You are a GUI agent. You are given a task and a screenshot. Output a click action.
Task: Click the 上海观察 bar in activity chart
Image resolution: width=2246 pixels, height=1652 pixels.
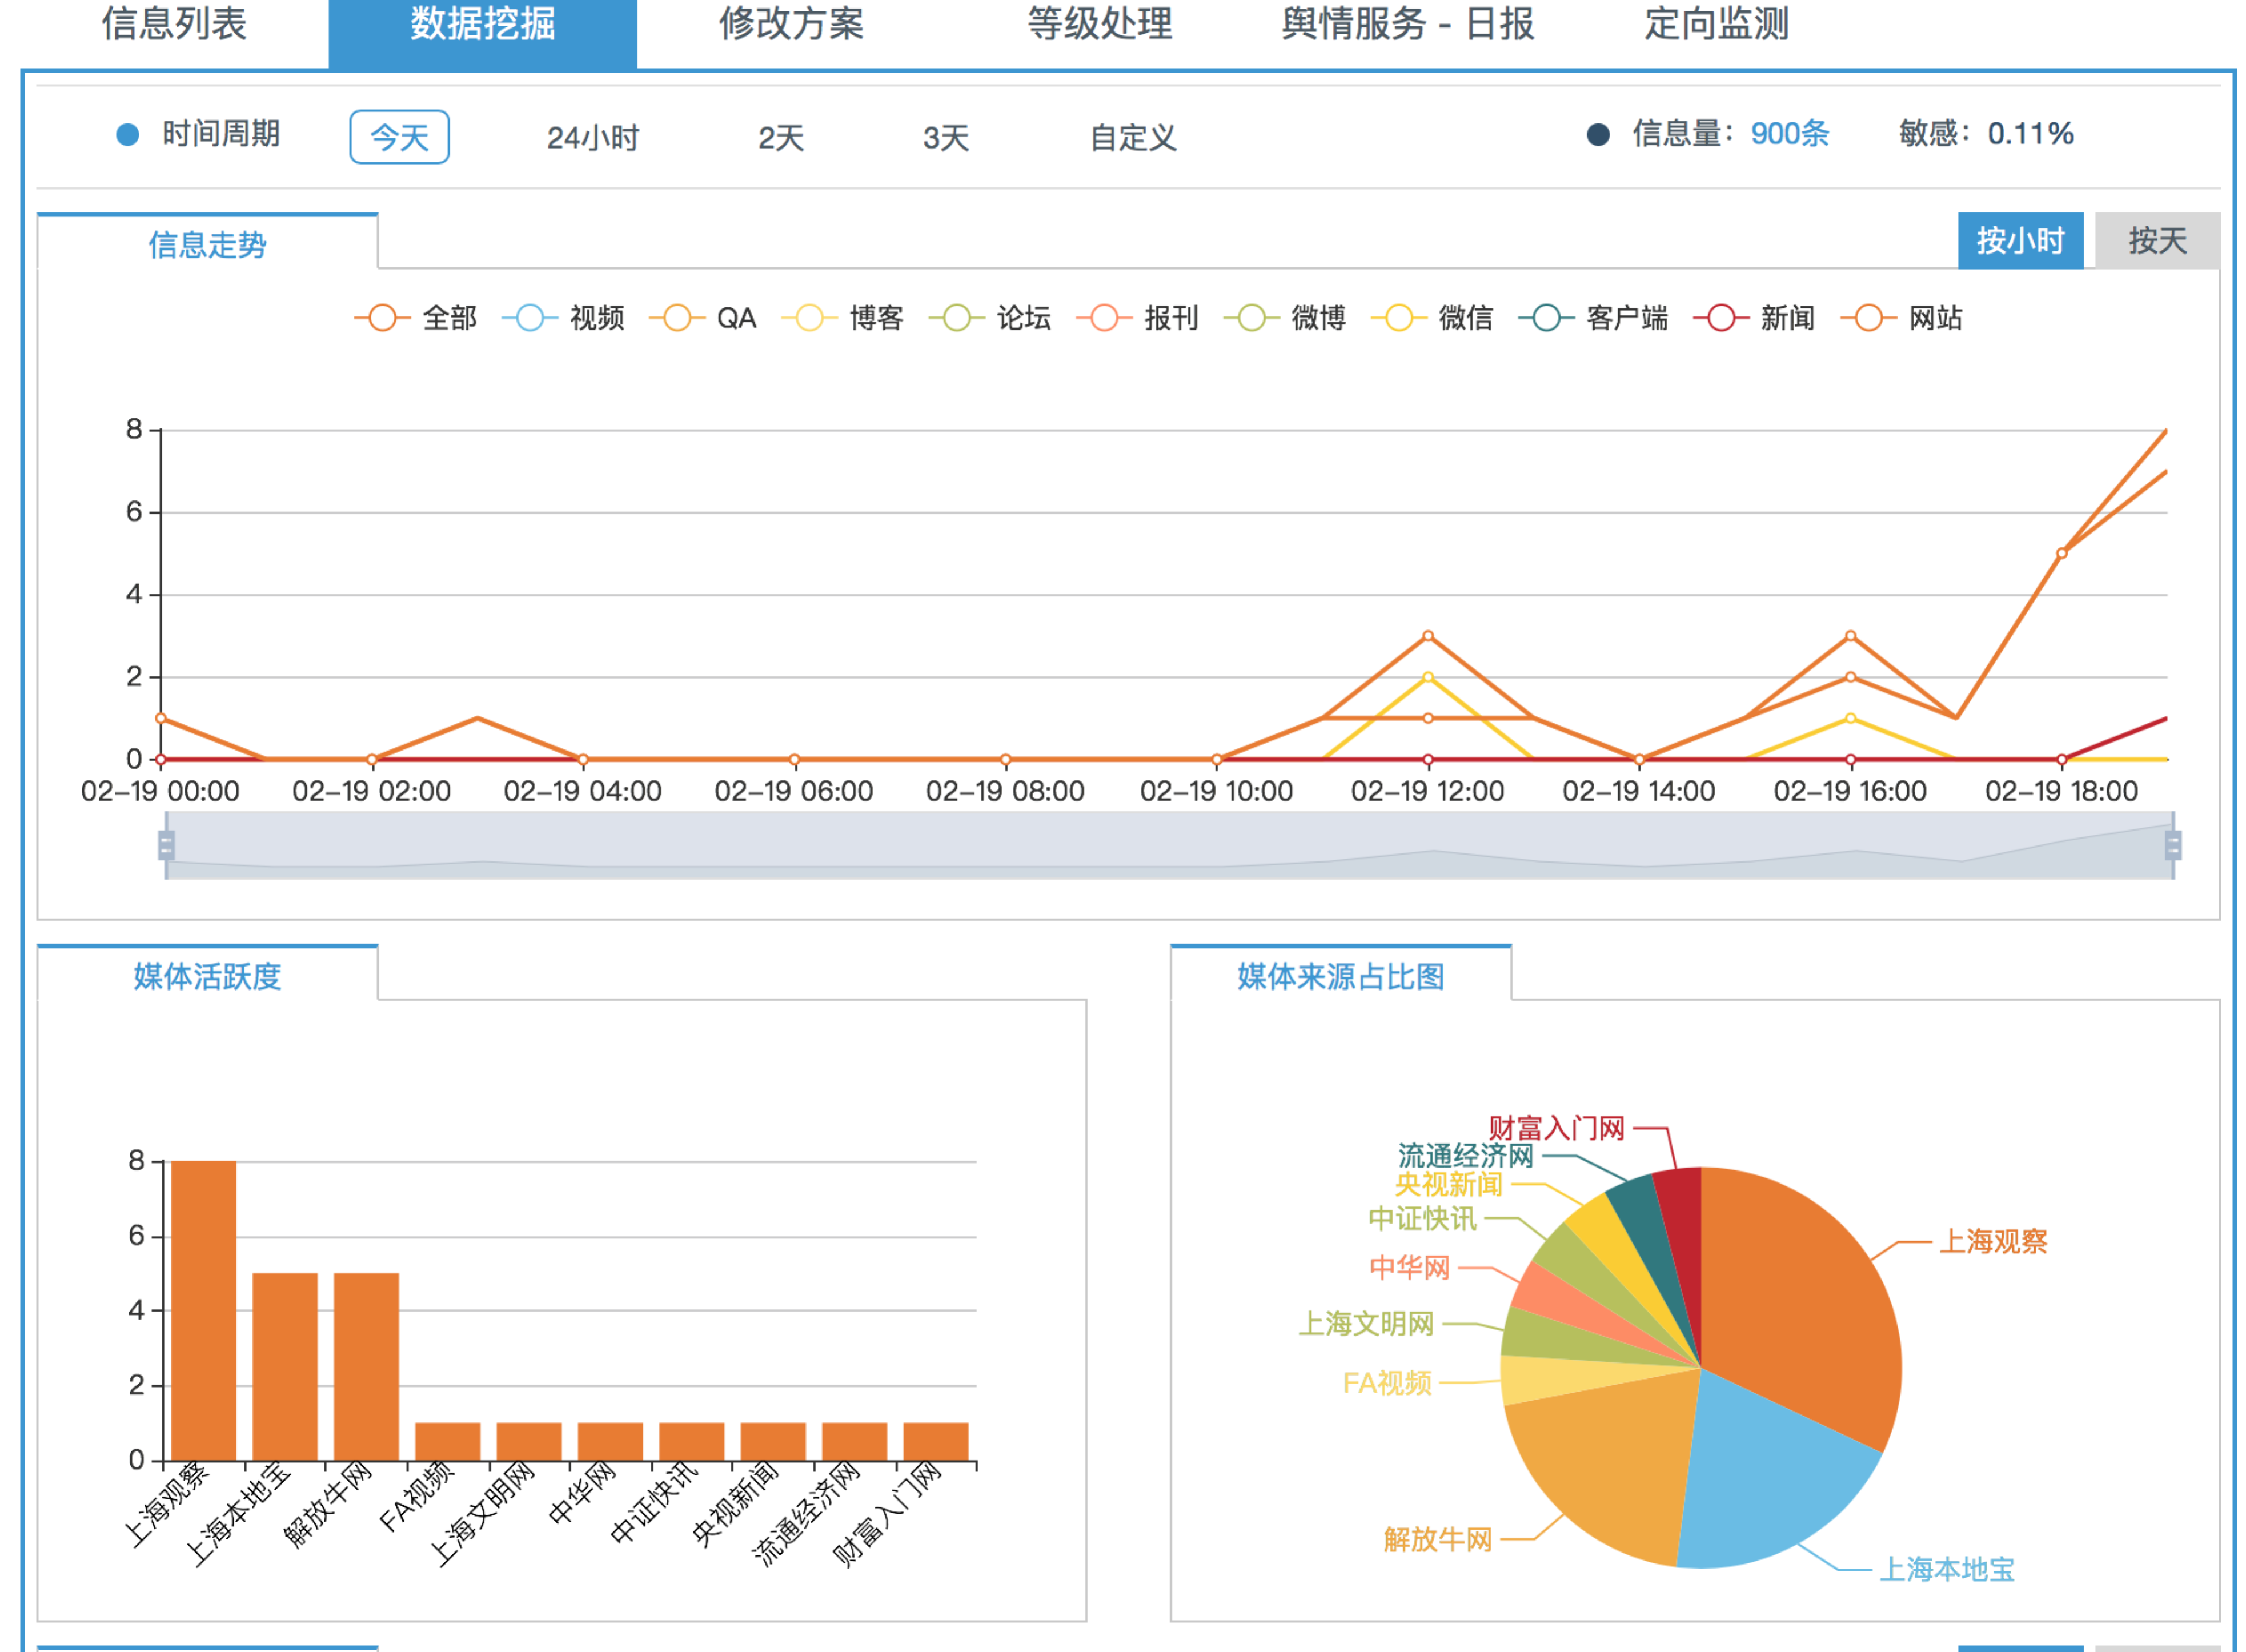204,1310
